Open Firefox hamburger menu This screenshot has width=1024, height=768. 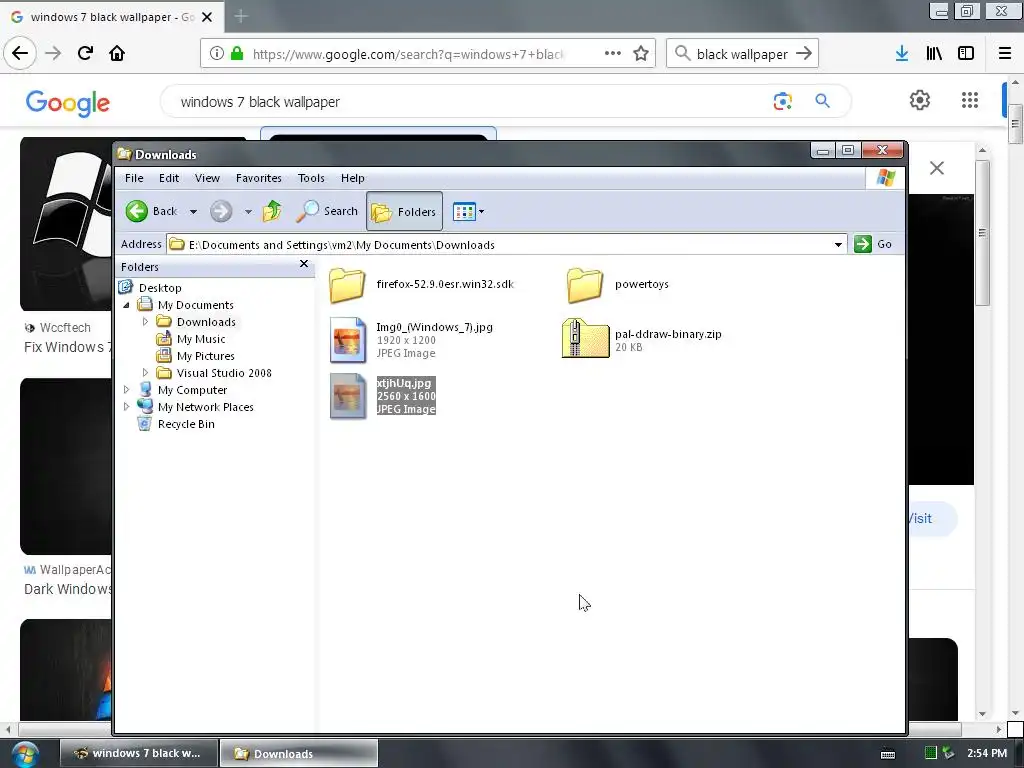1005,54
